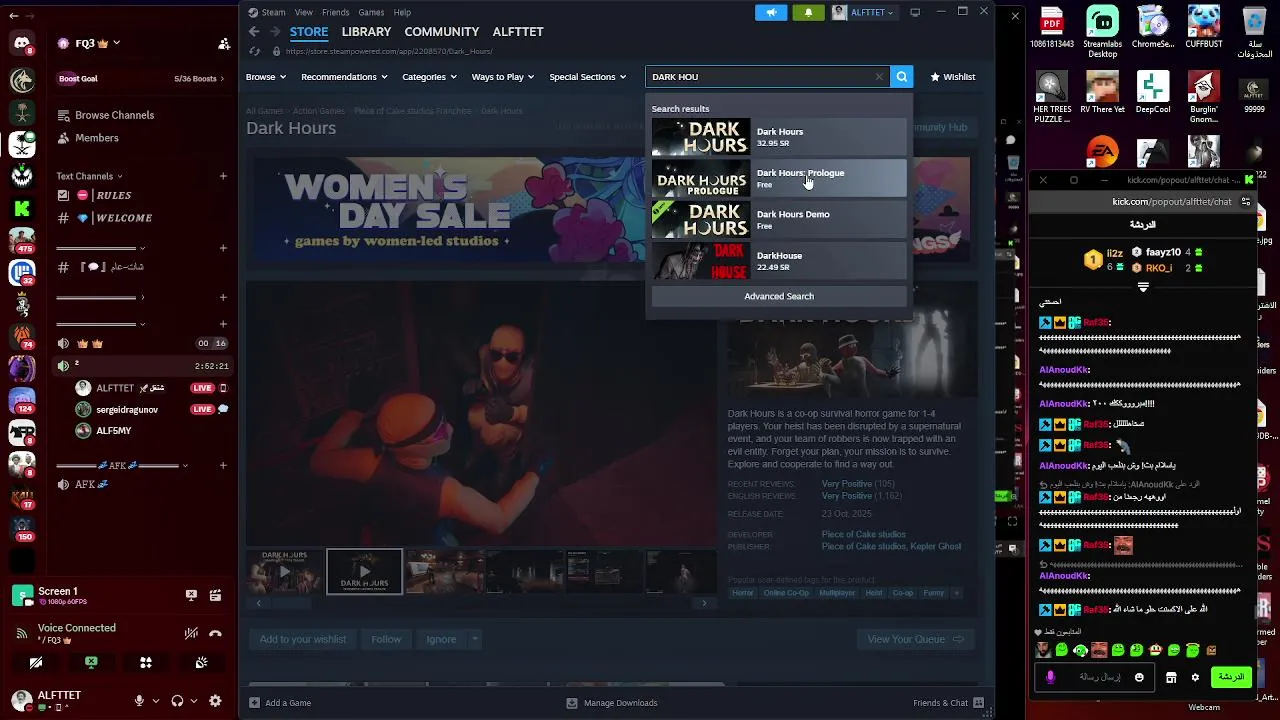Open Steam Categories dropdown

tap(430, 77)
